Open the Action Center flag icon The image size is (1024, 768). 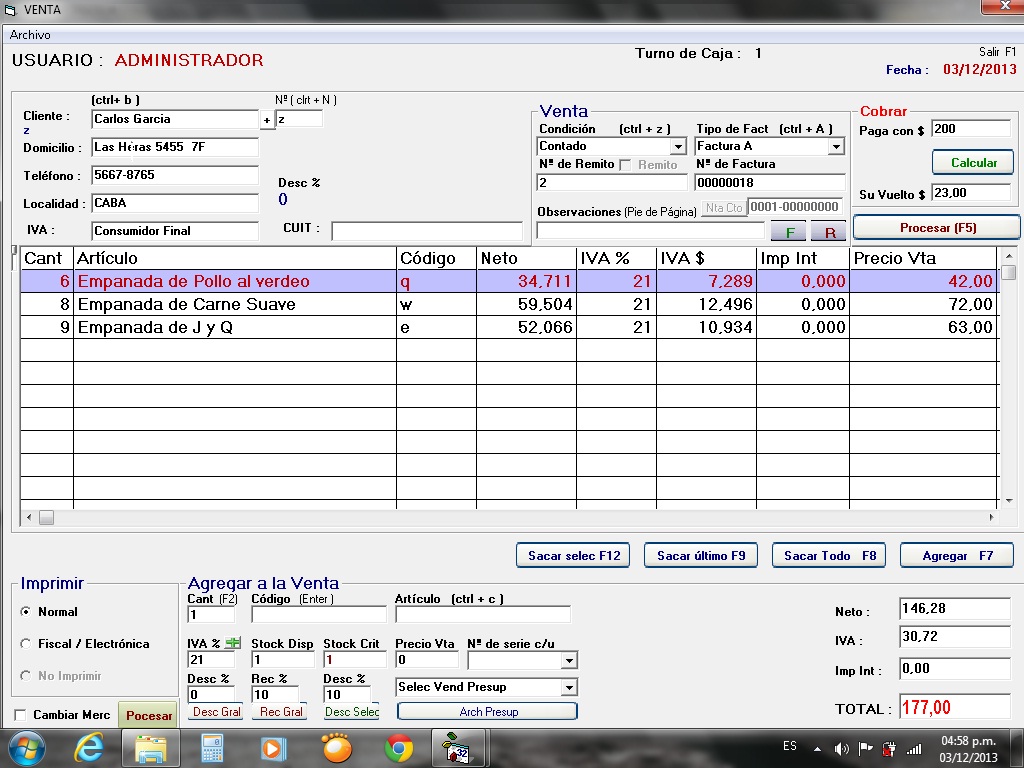(x=865, y=749)
